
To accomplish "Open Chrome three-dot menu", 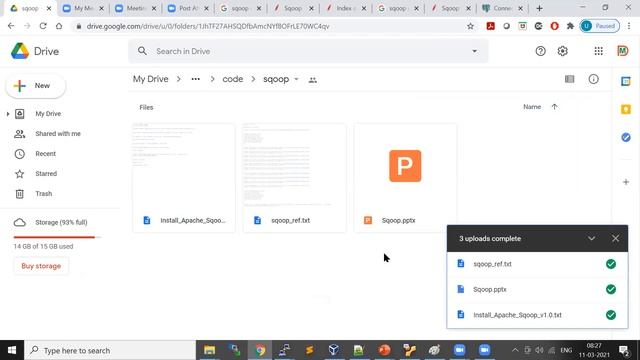I will tap(629, 26).
